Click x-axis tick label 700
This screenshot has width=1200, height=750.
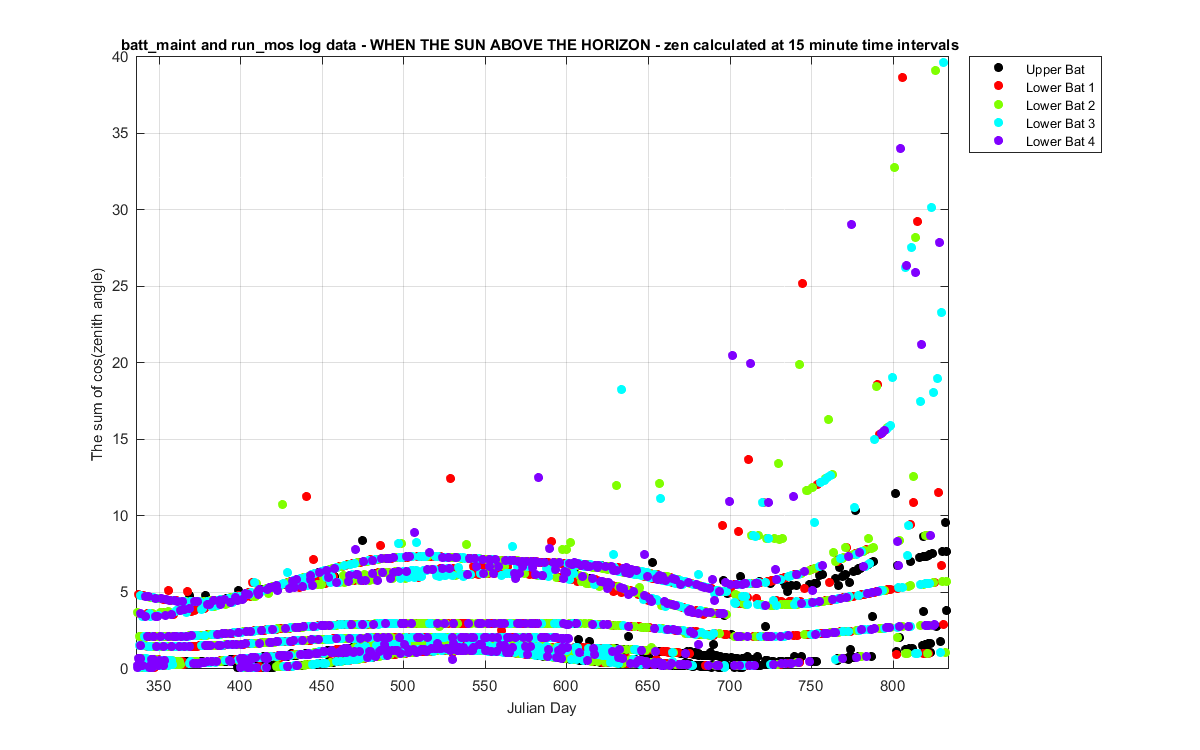[729, 685]
